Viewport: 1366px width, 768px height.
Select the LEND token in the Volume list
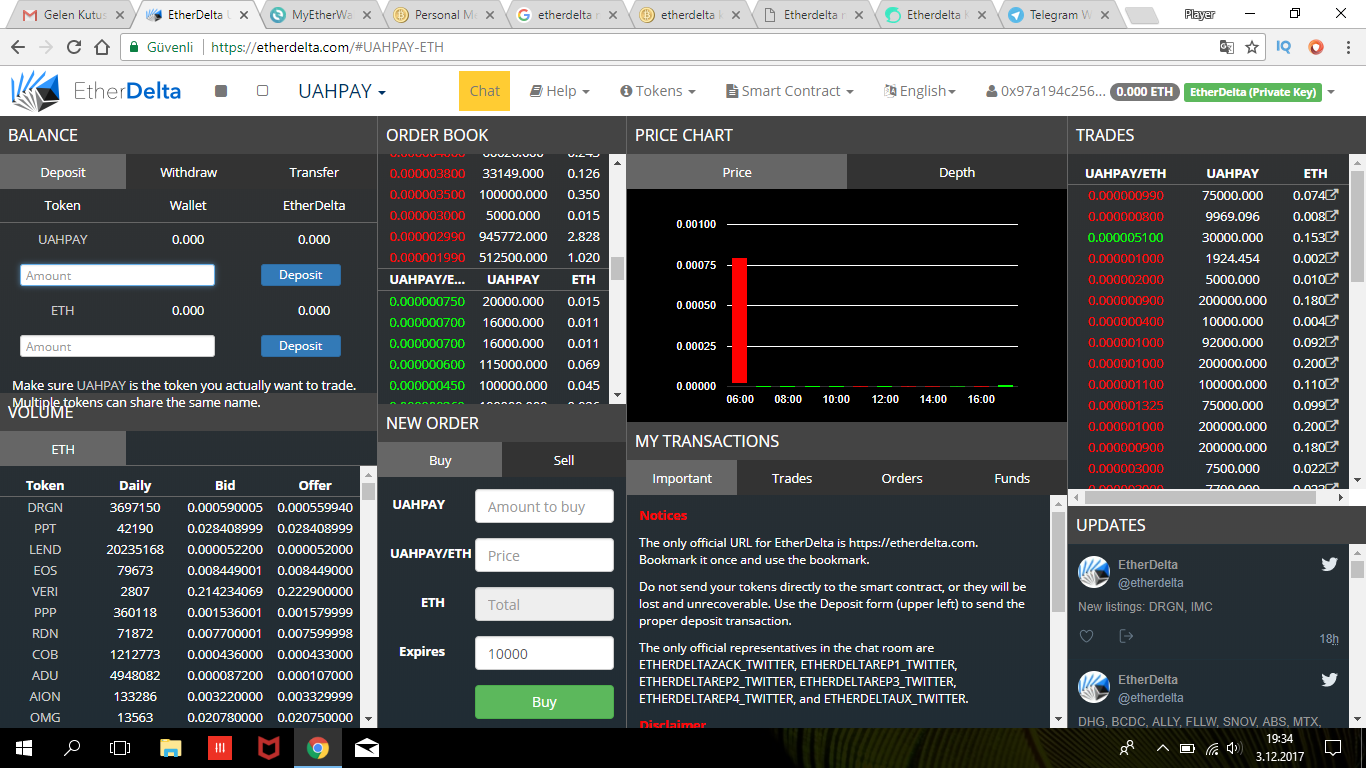(45, 549)
